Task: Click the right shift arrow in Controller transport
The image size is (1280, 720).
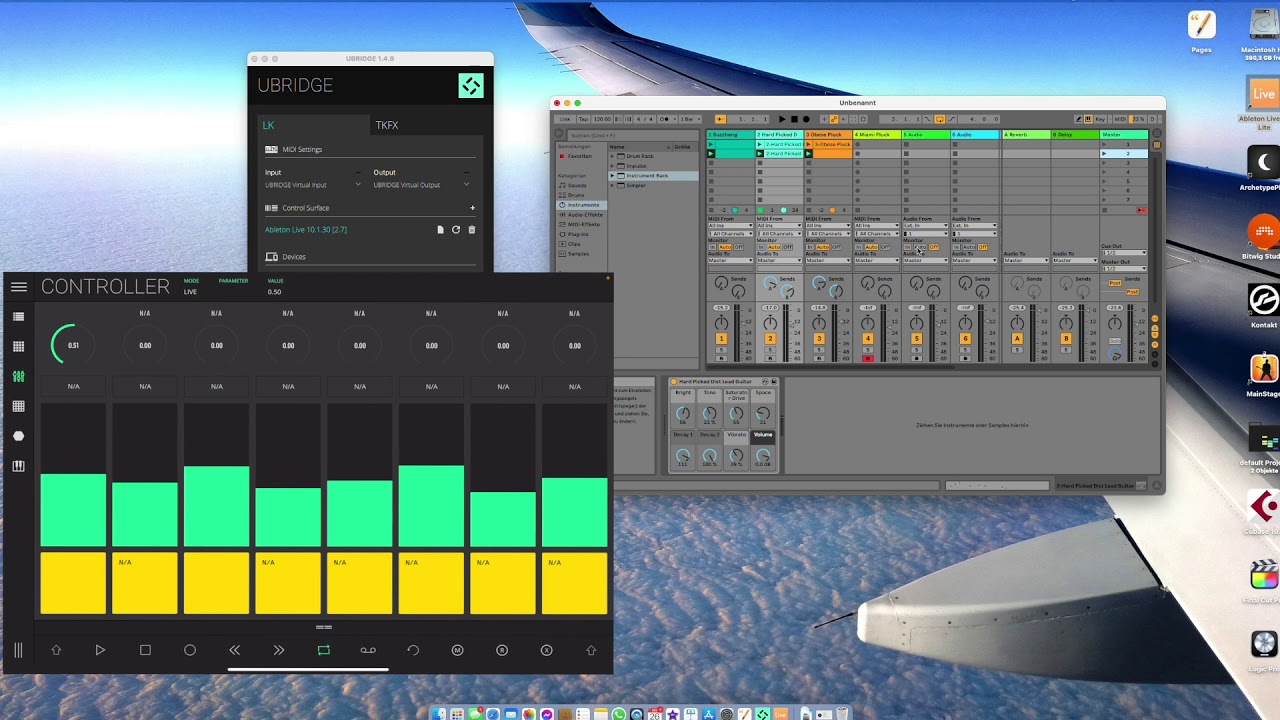Action: tap(591, 650)
